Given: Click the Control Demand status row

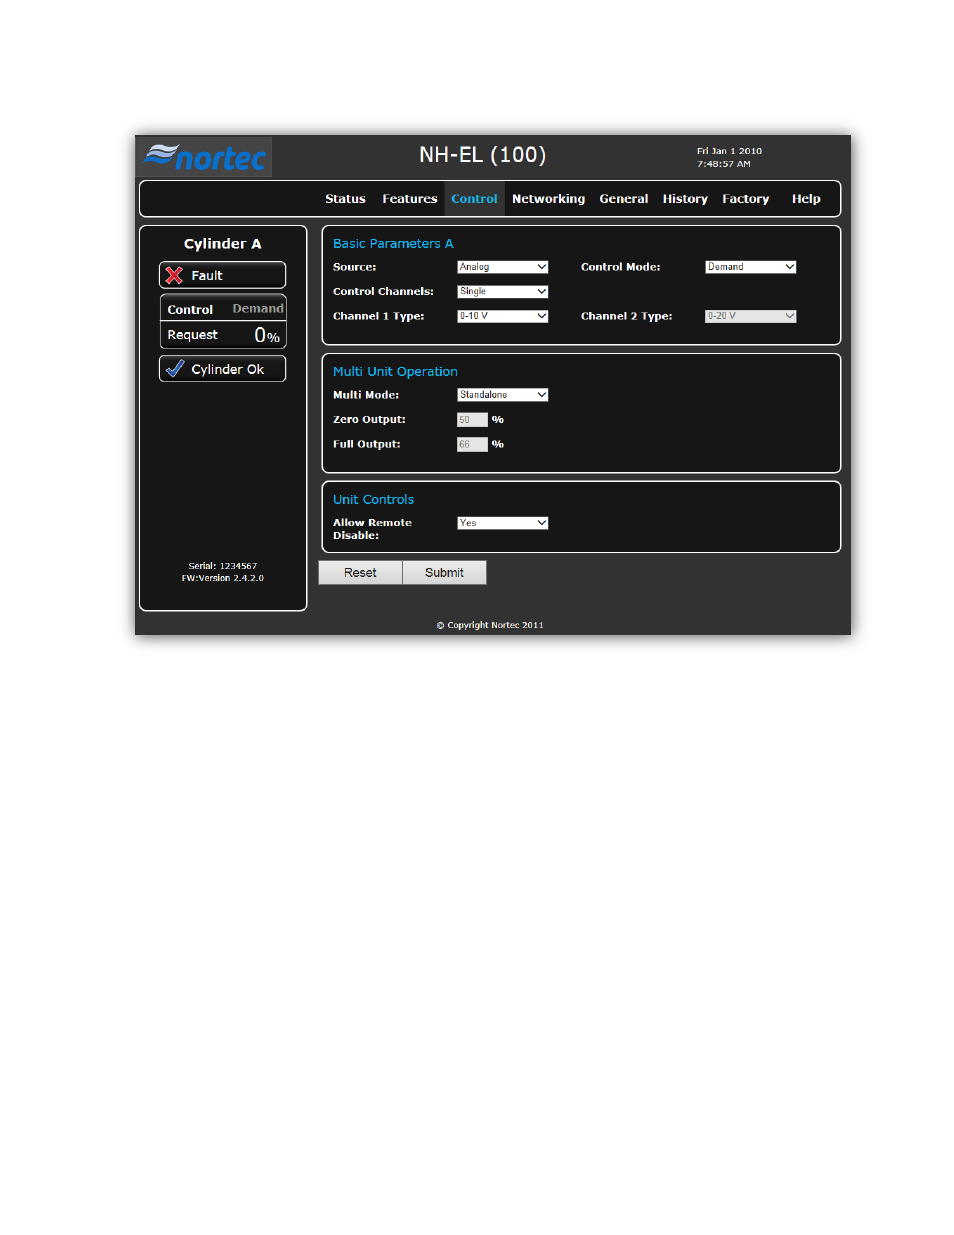Looking at the screenshot, I should [x=223, y=309].
